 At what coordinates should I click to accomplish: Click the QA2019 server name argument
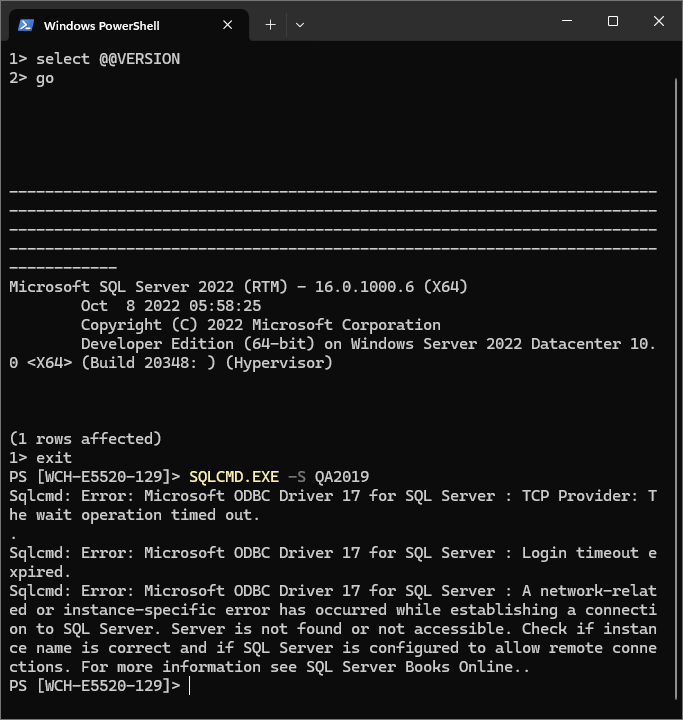tap(342, 477)
